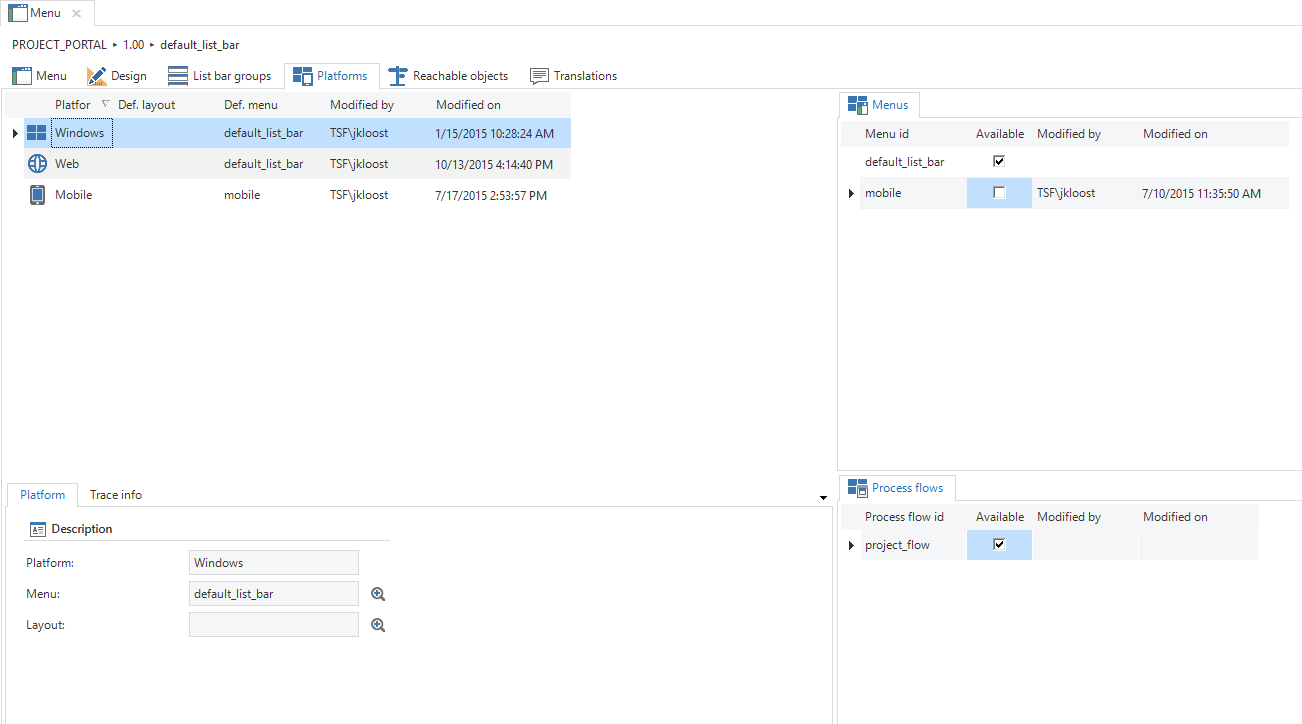This screenshot has width=1302, height=724.
Task: Uncheck Available for default_list_bar menu
Action: coord(999,161)
